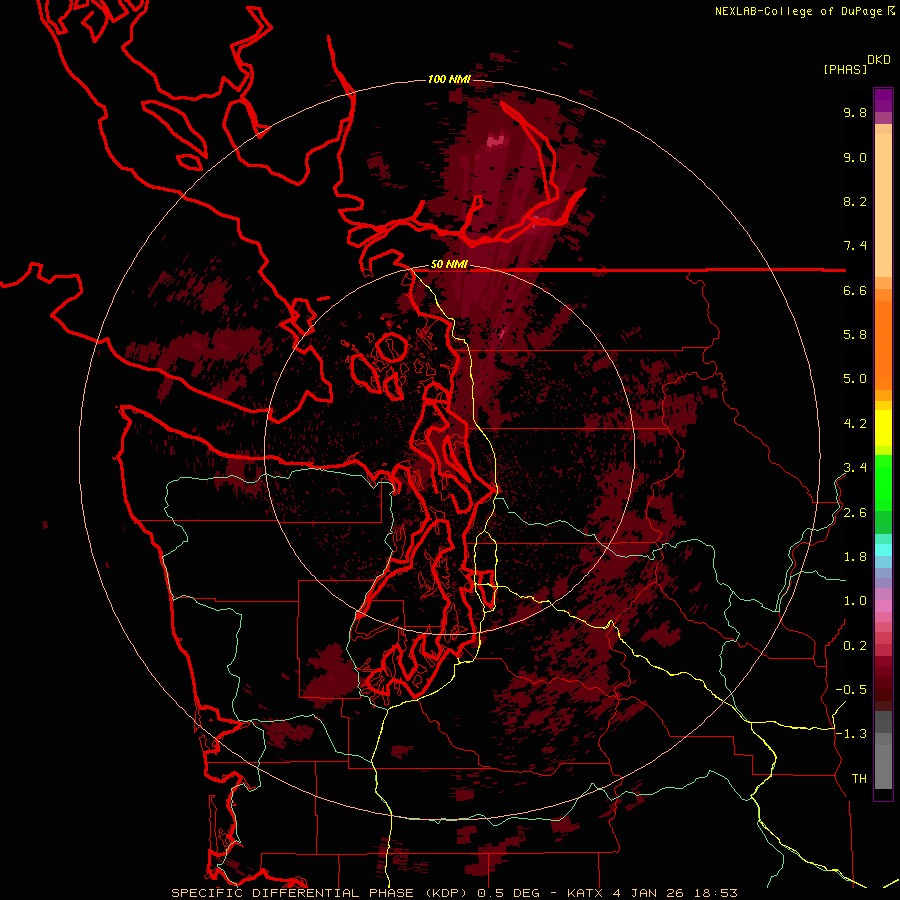Click the 9.8 value on the color scale
Screen dimensions: 900x900
[855, 112]
